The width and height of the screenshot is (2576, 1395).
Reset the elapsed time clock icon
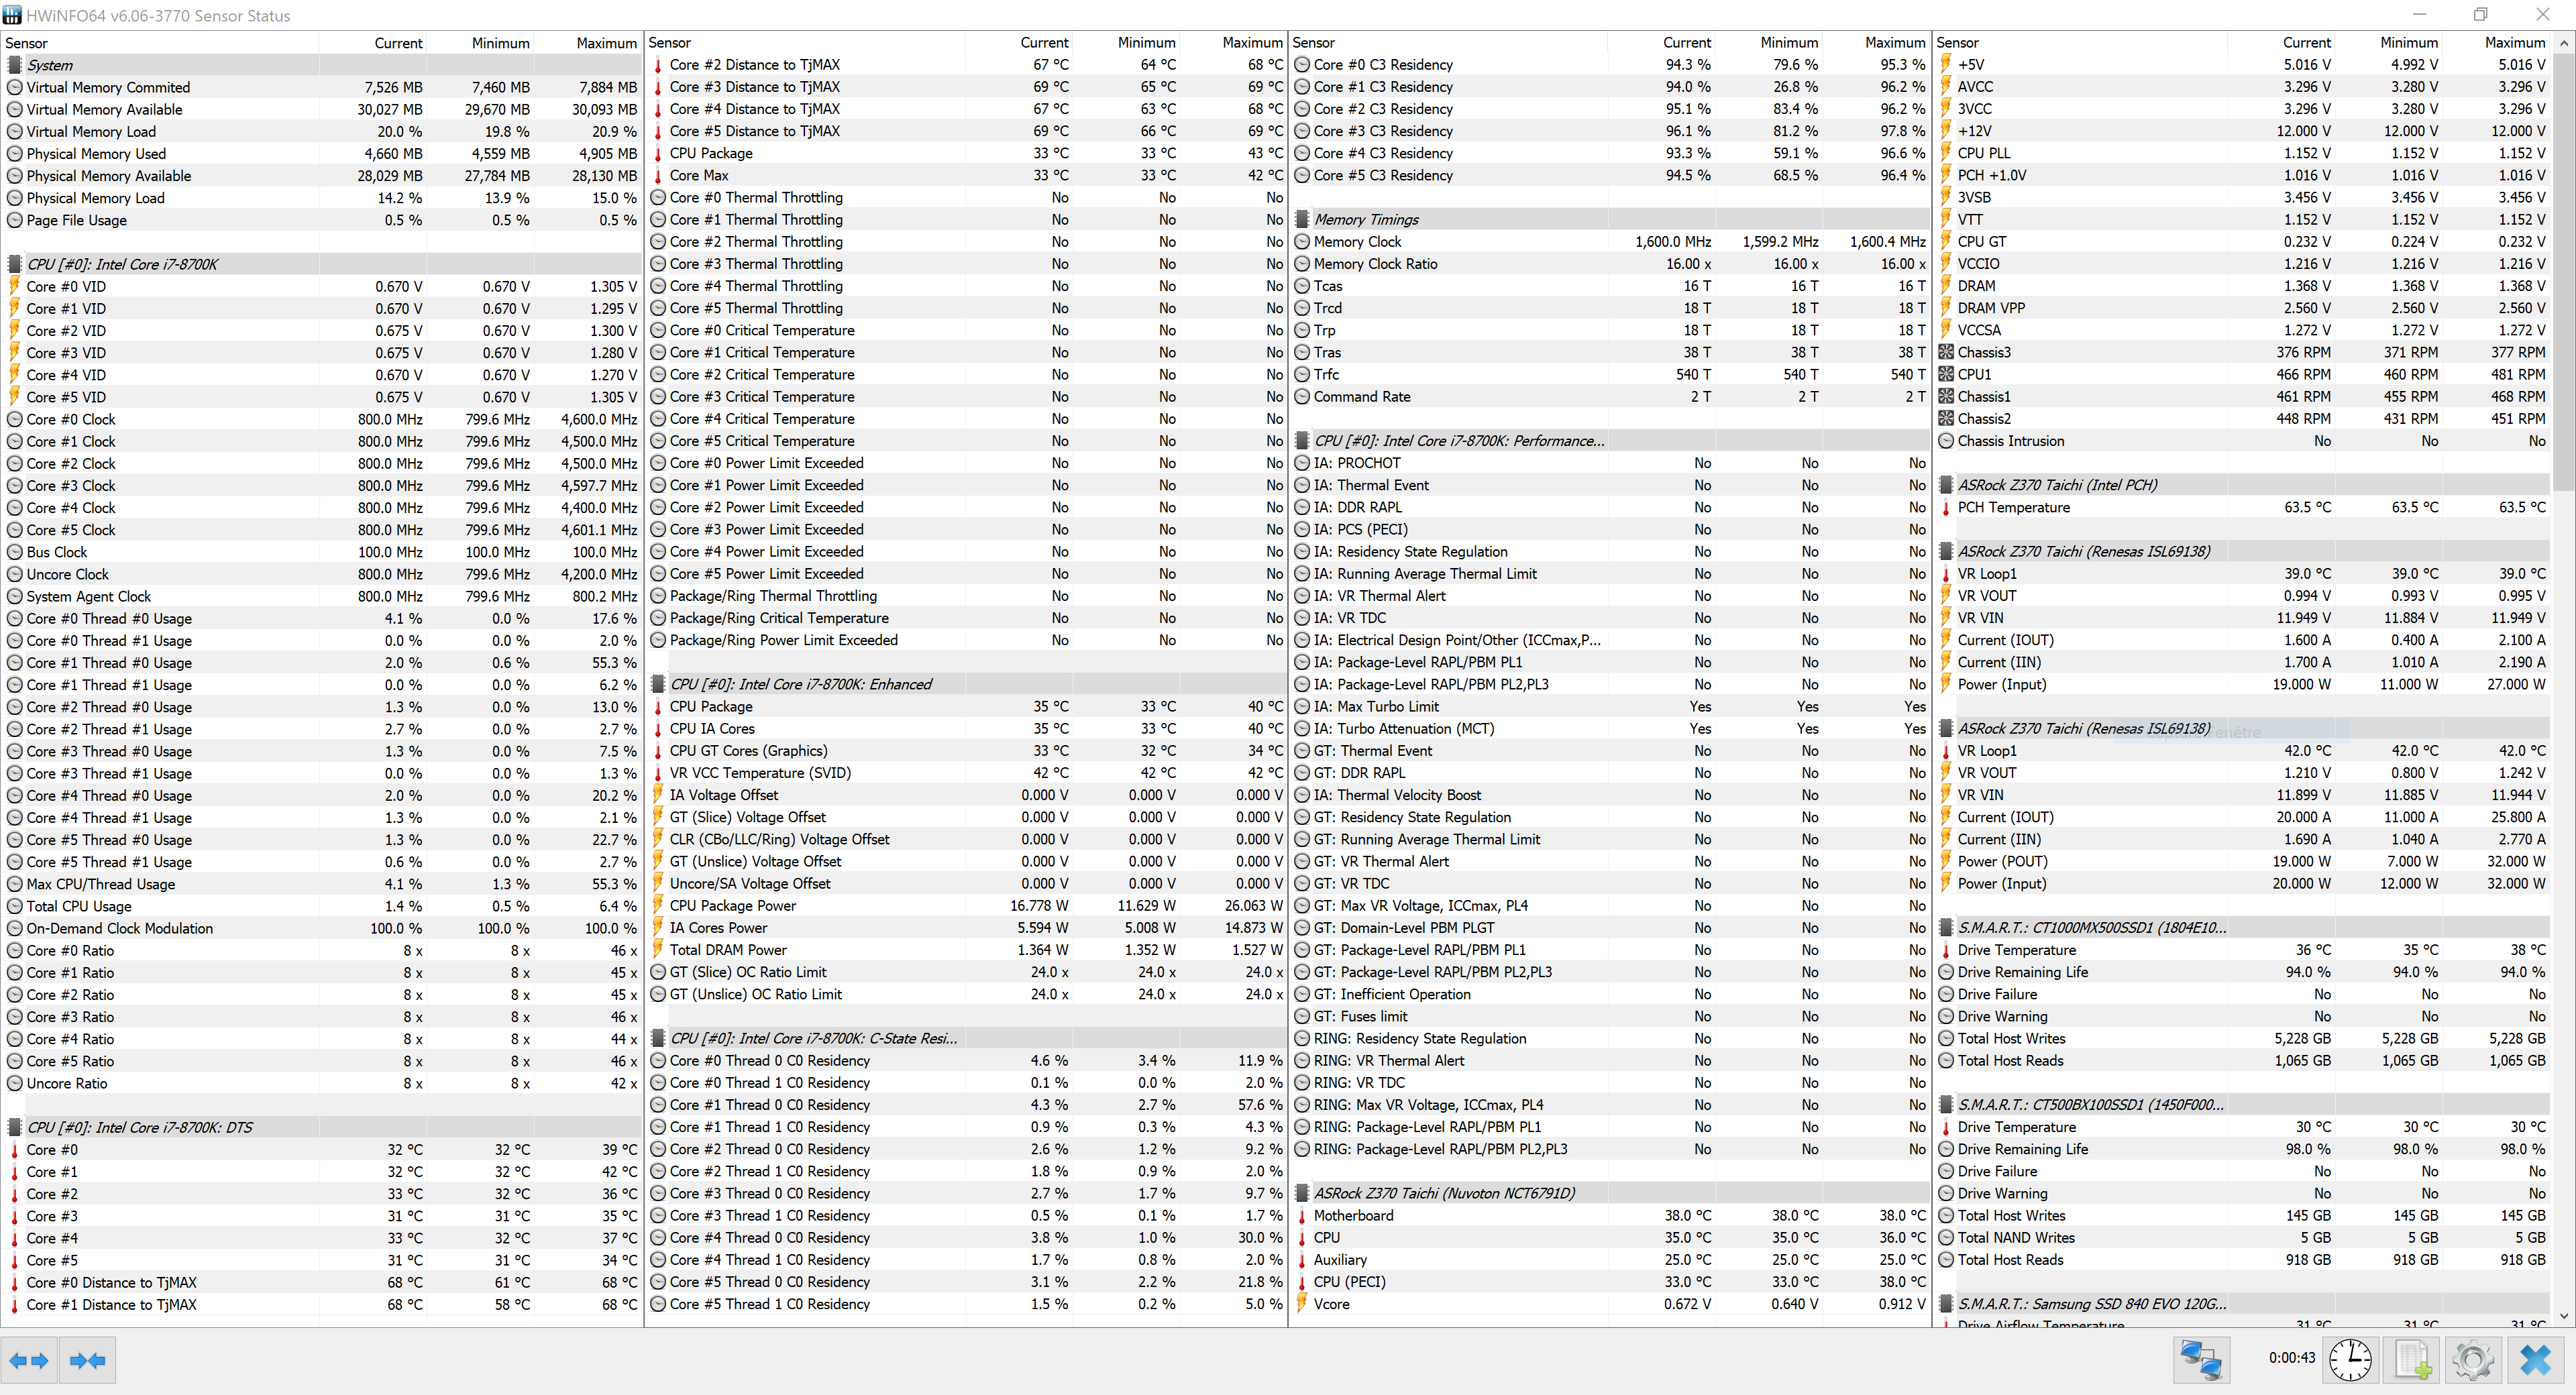2350,1360
